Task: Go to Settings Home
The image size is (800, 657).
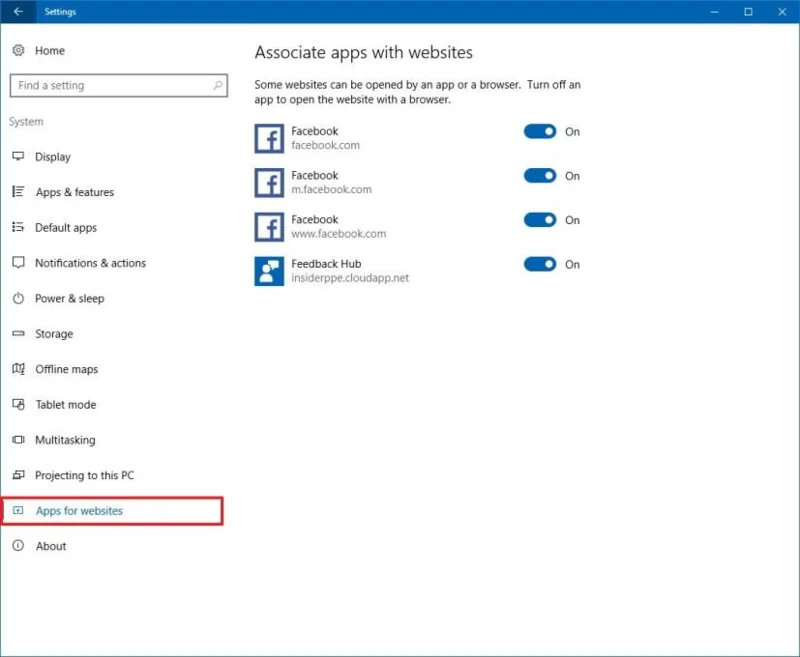Action: pos(49,50)
